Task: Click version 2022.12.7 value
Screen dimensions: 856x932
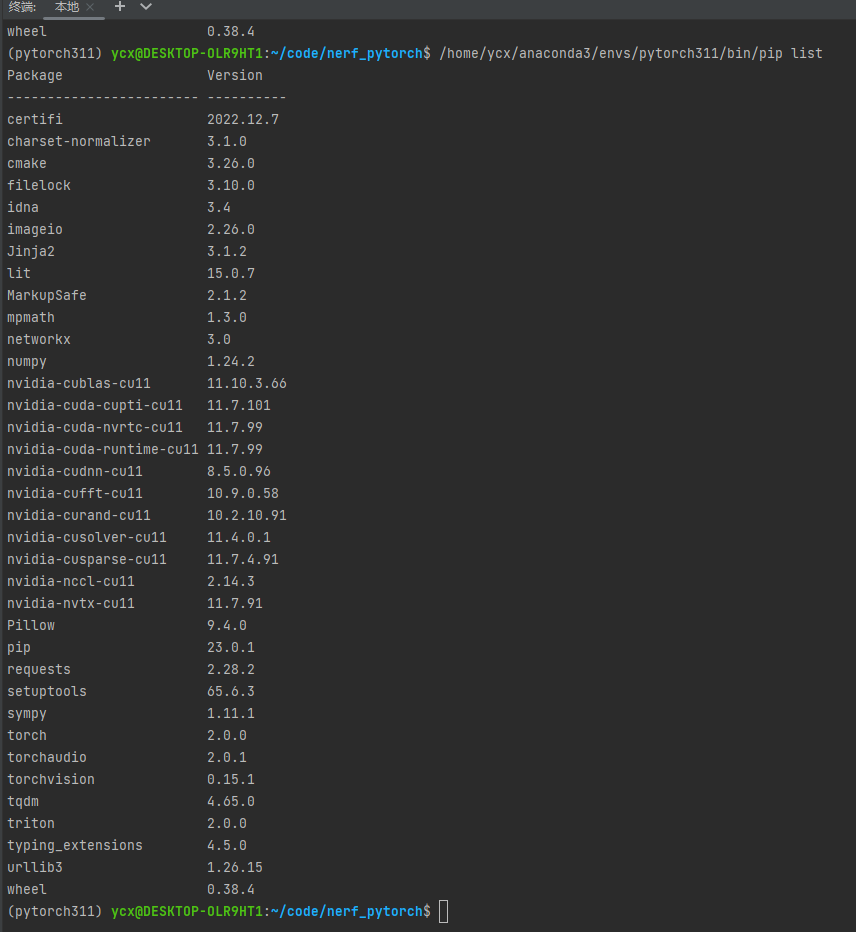Action: (x=243, y=119)
